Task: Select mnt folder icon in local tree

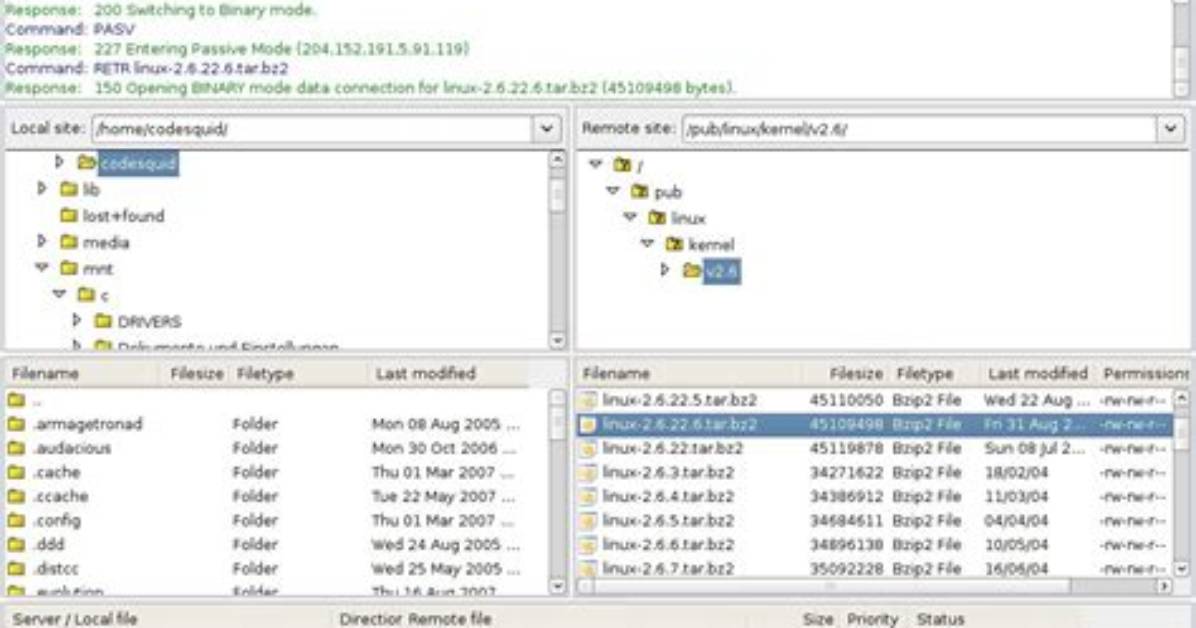Action: point(69,268)
